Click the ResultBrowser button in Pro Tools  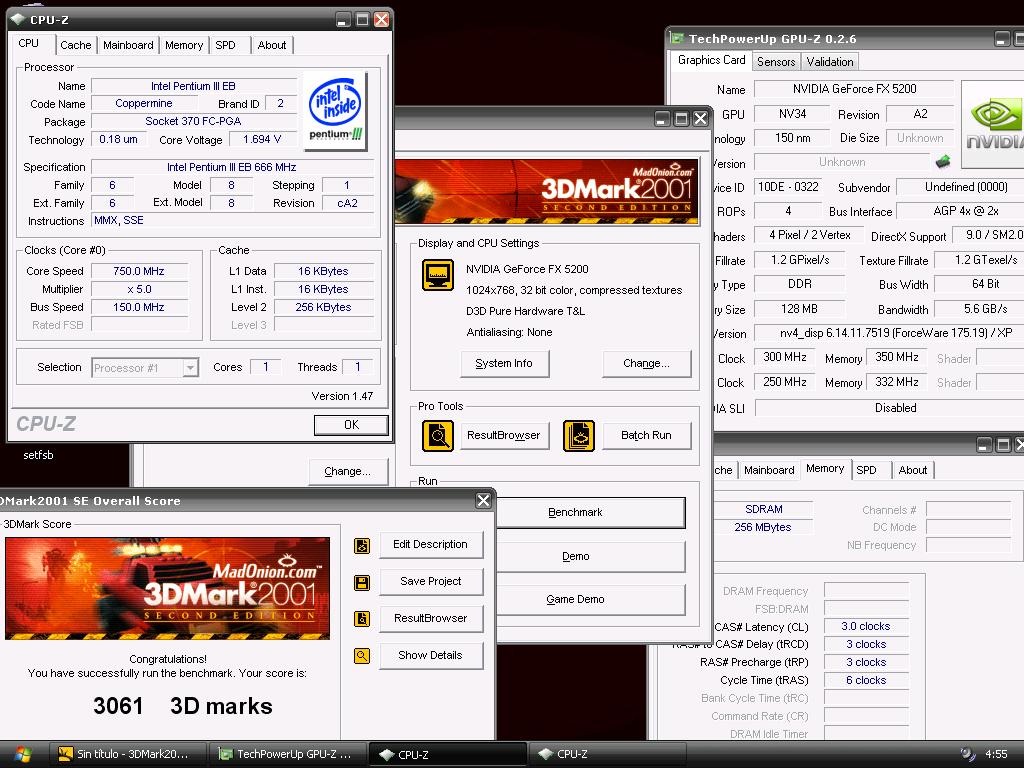(x=504, y=436)
